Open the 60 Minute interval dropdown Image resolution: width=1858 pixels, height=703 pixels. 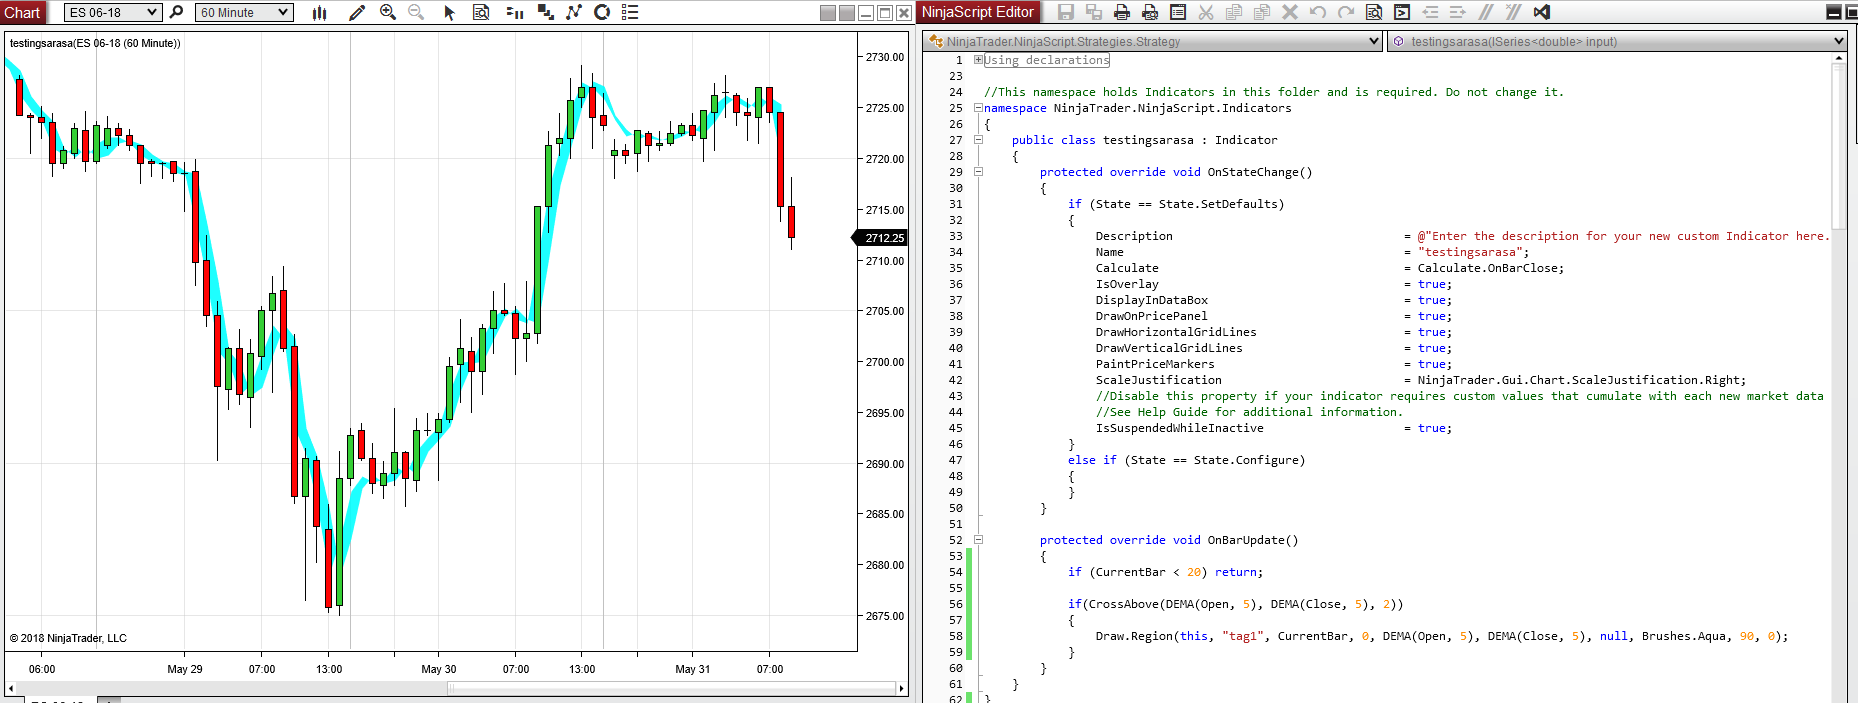pos(244,12)
